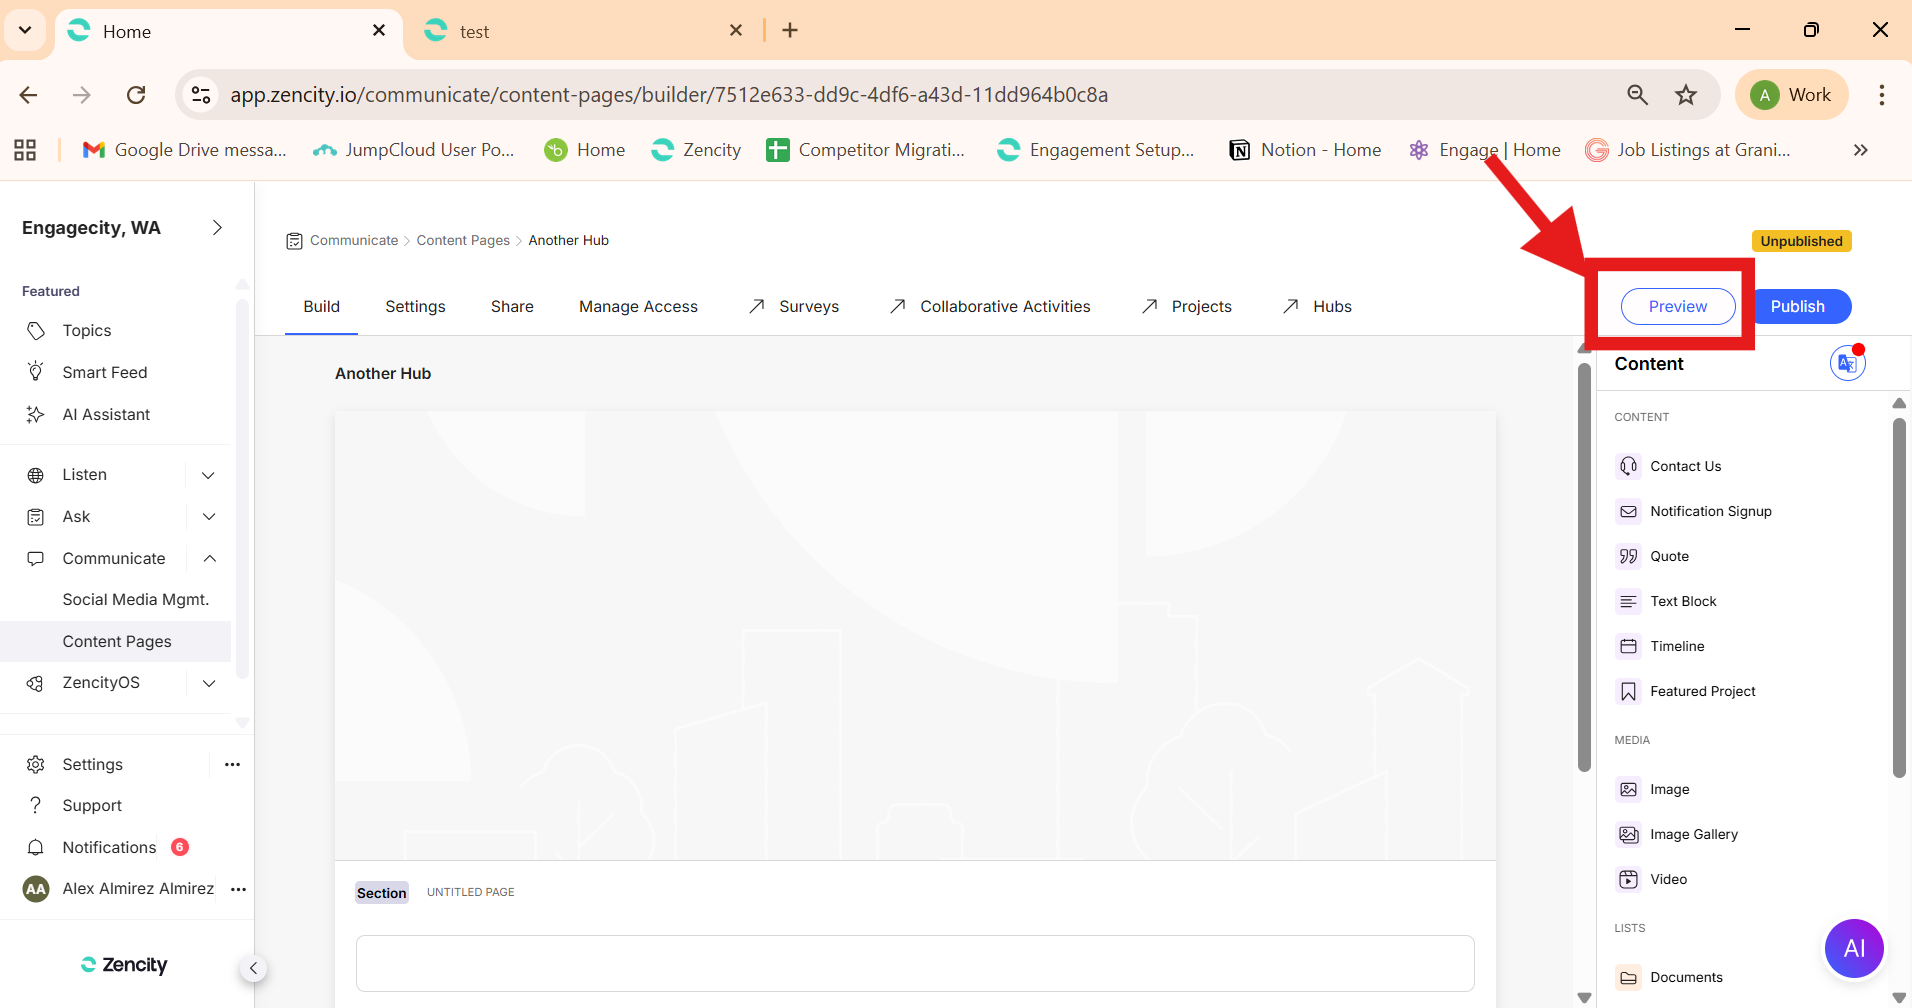This screenshot has height=1008, width=1912.
Task: Expand the Listen menu chevron
Action: 209,475
